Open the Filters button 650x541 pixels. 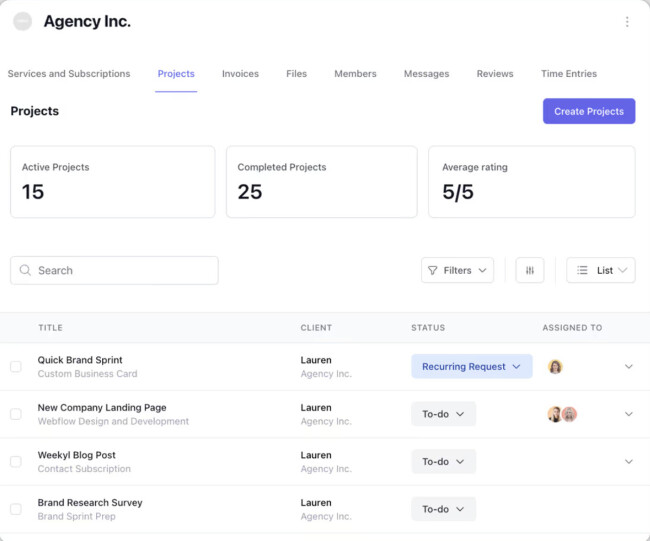457,270
